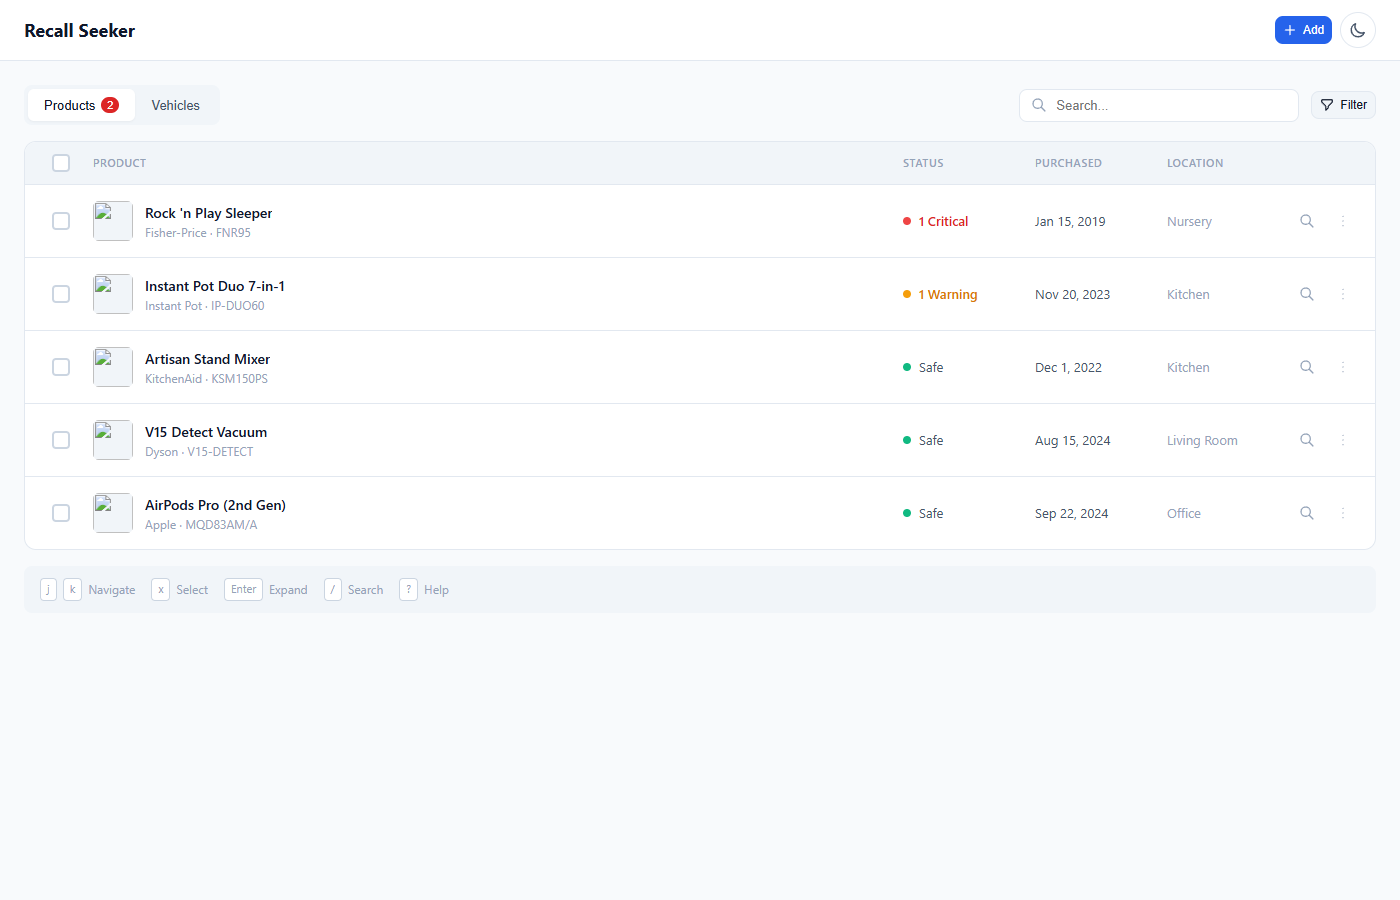Click the Recall Seeker app title

79,31
